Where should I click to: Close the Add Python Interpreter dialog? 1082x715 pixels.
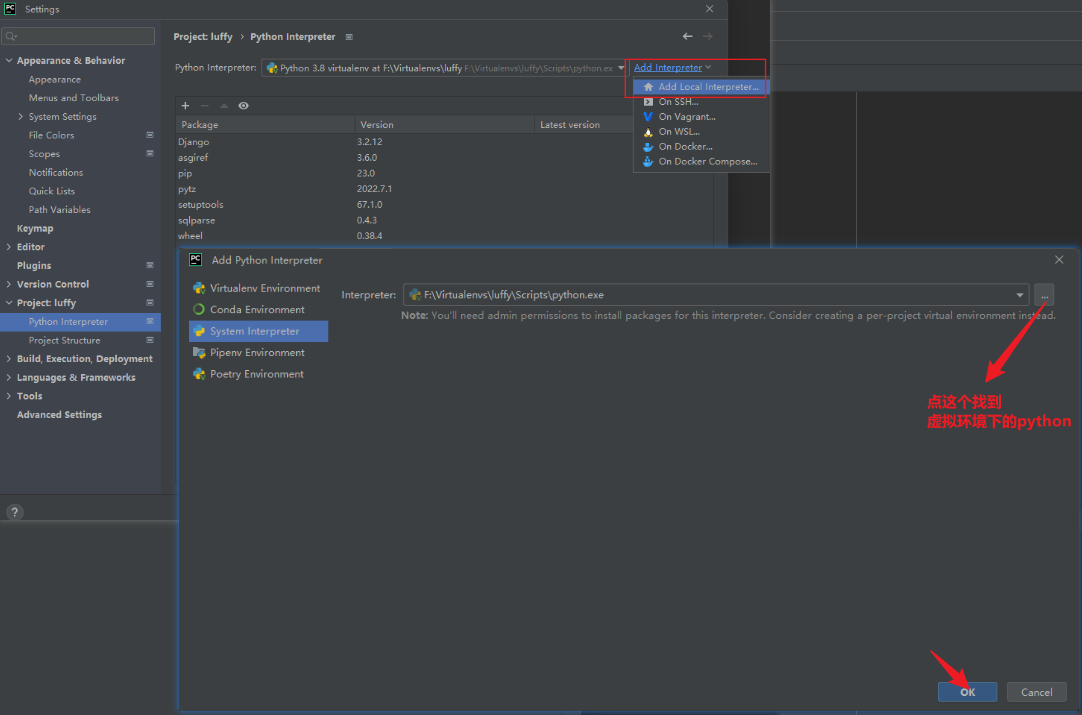1059,259
